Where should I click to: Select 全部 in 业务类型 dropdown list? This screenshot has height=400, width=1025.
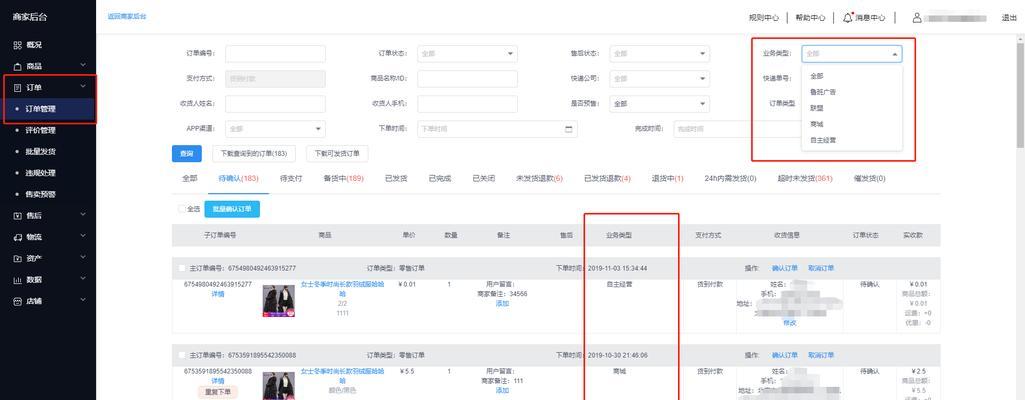(852, 76)
